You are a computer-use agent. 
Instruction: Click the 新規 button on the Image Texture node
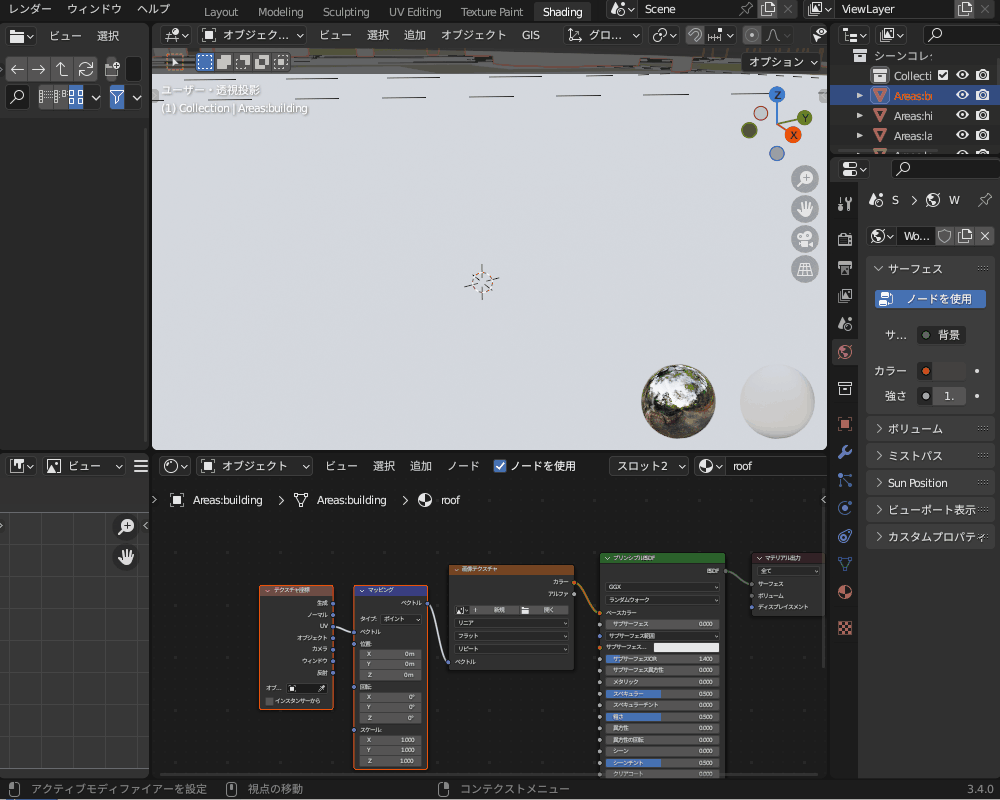(499, 610)
